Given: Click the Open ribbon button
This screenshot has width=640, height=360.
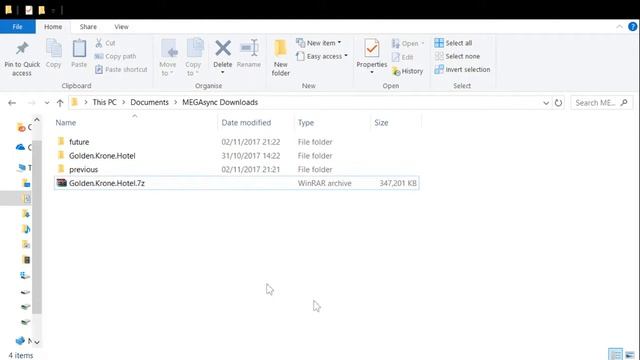Looking at the screenshot, I should (408, 43).
